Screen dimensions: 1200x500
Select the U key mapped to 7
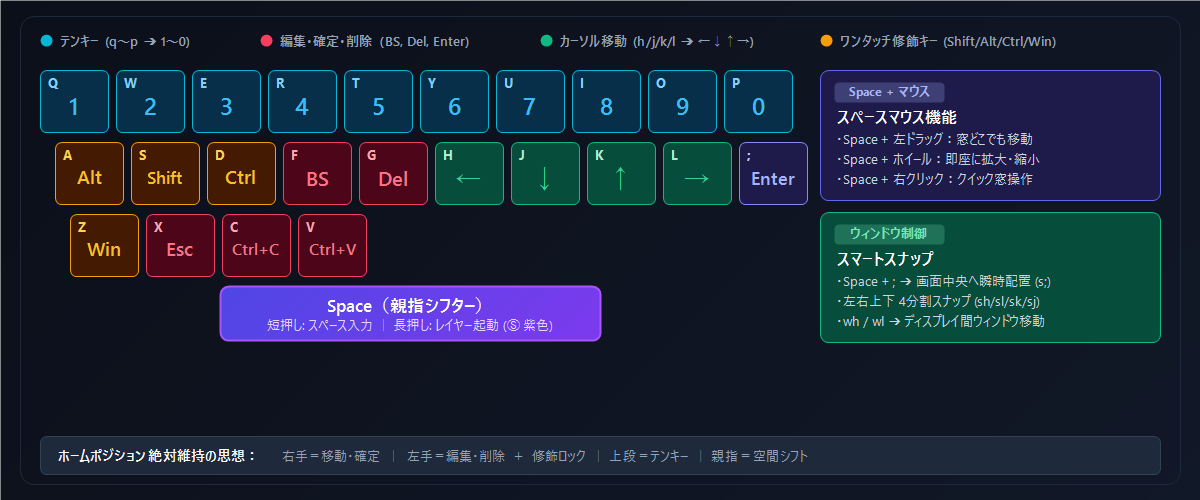point(530,102)
